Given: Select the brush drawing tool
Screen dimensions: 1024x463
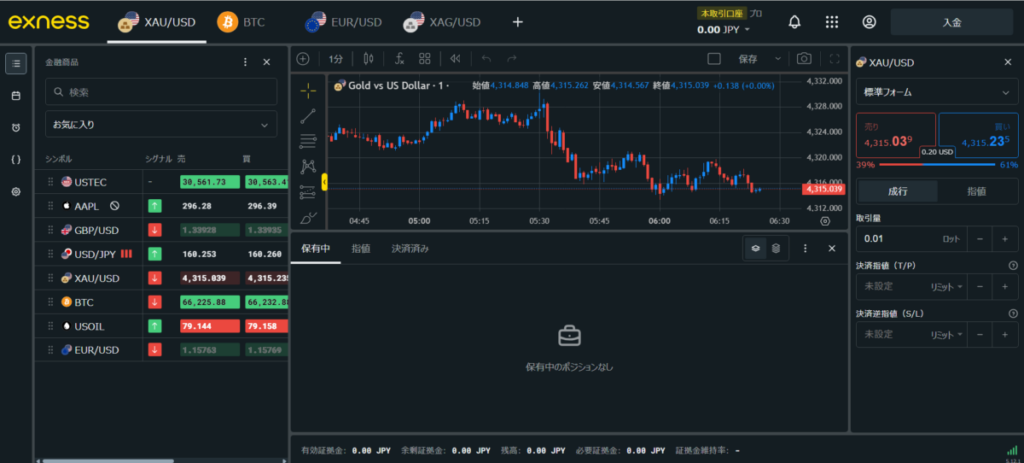Looking at the screenshot, I should tap(308, 217).
